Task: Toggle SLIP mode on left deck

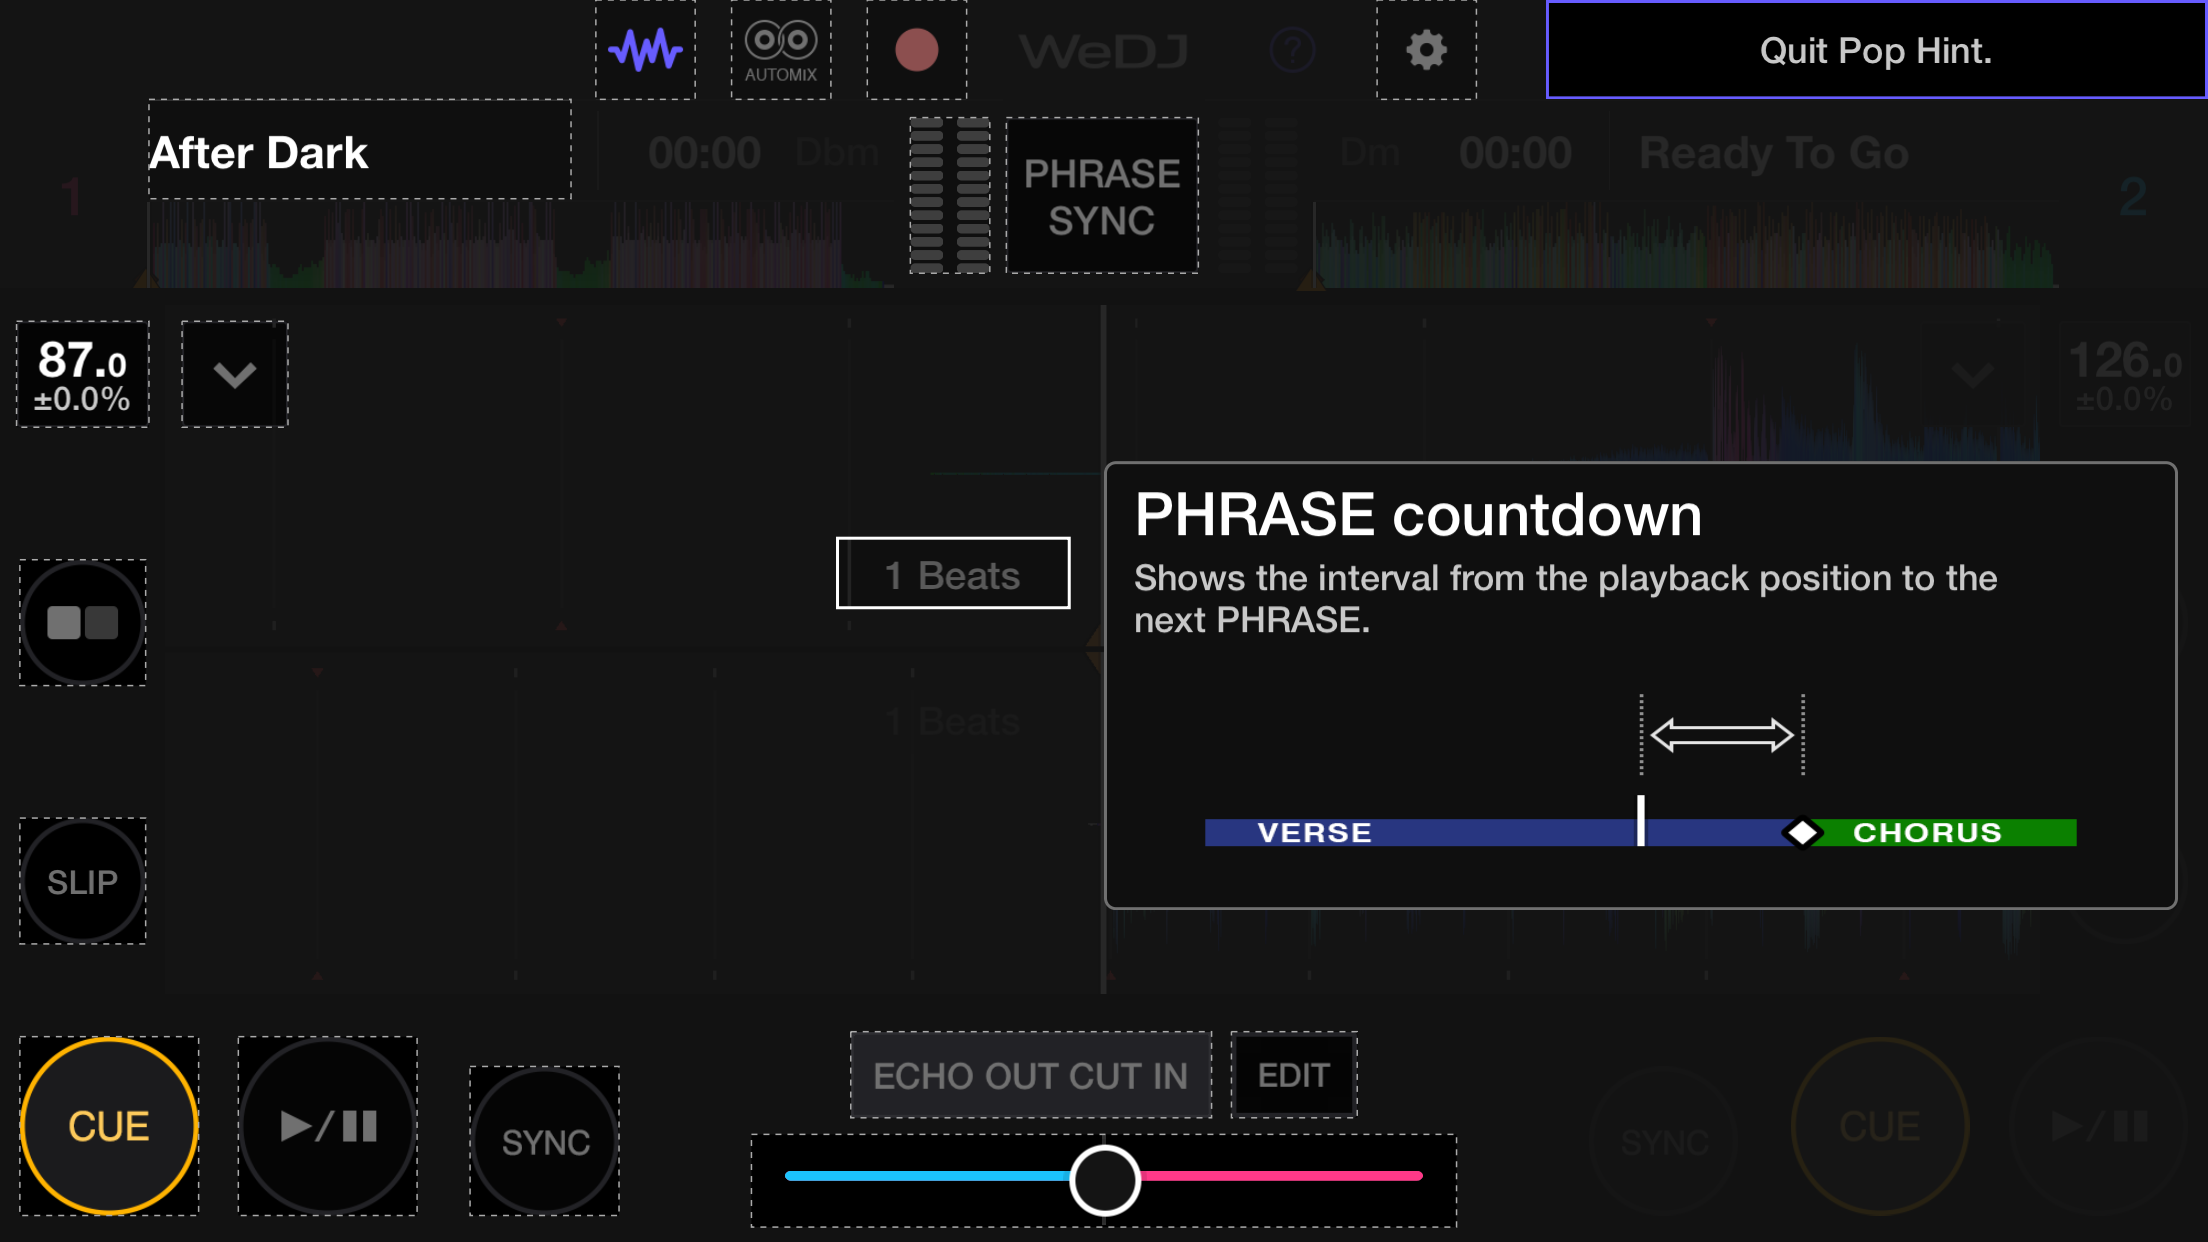Action: click(x=83, y=881)
